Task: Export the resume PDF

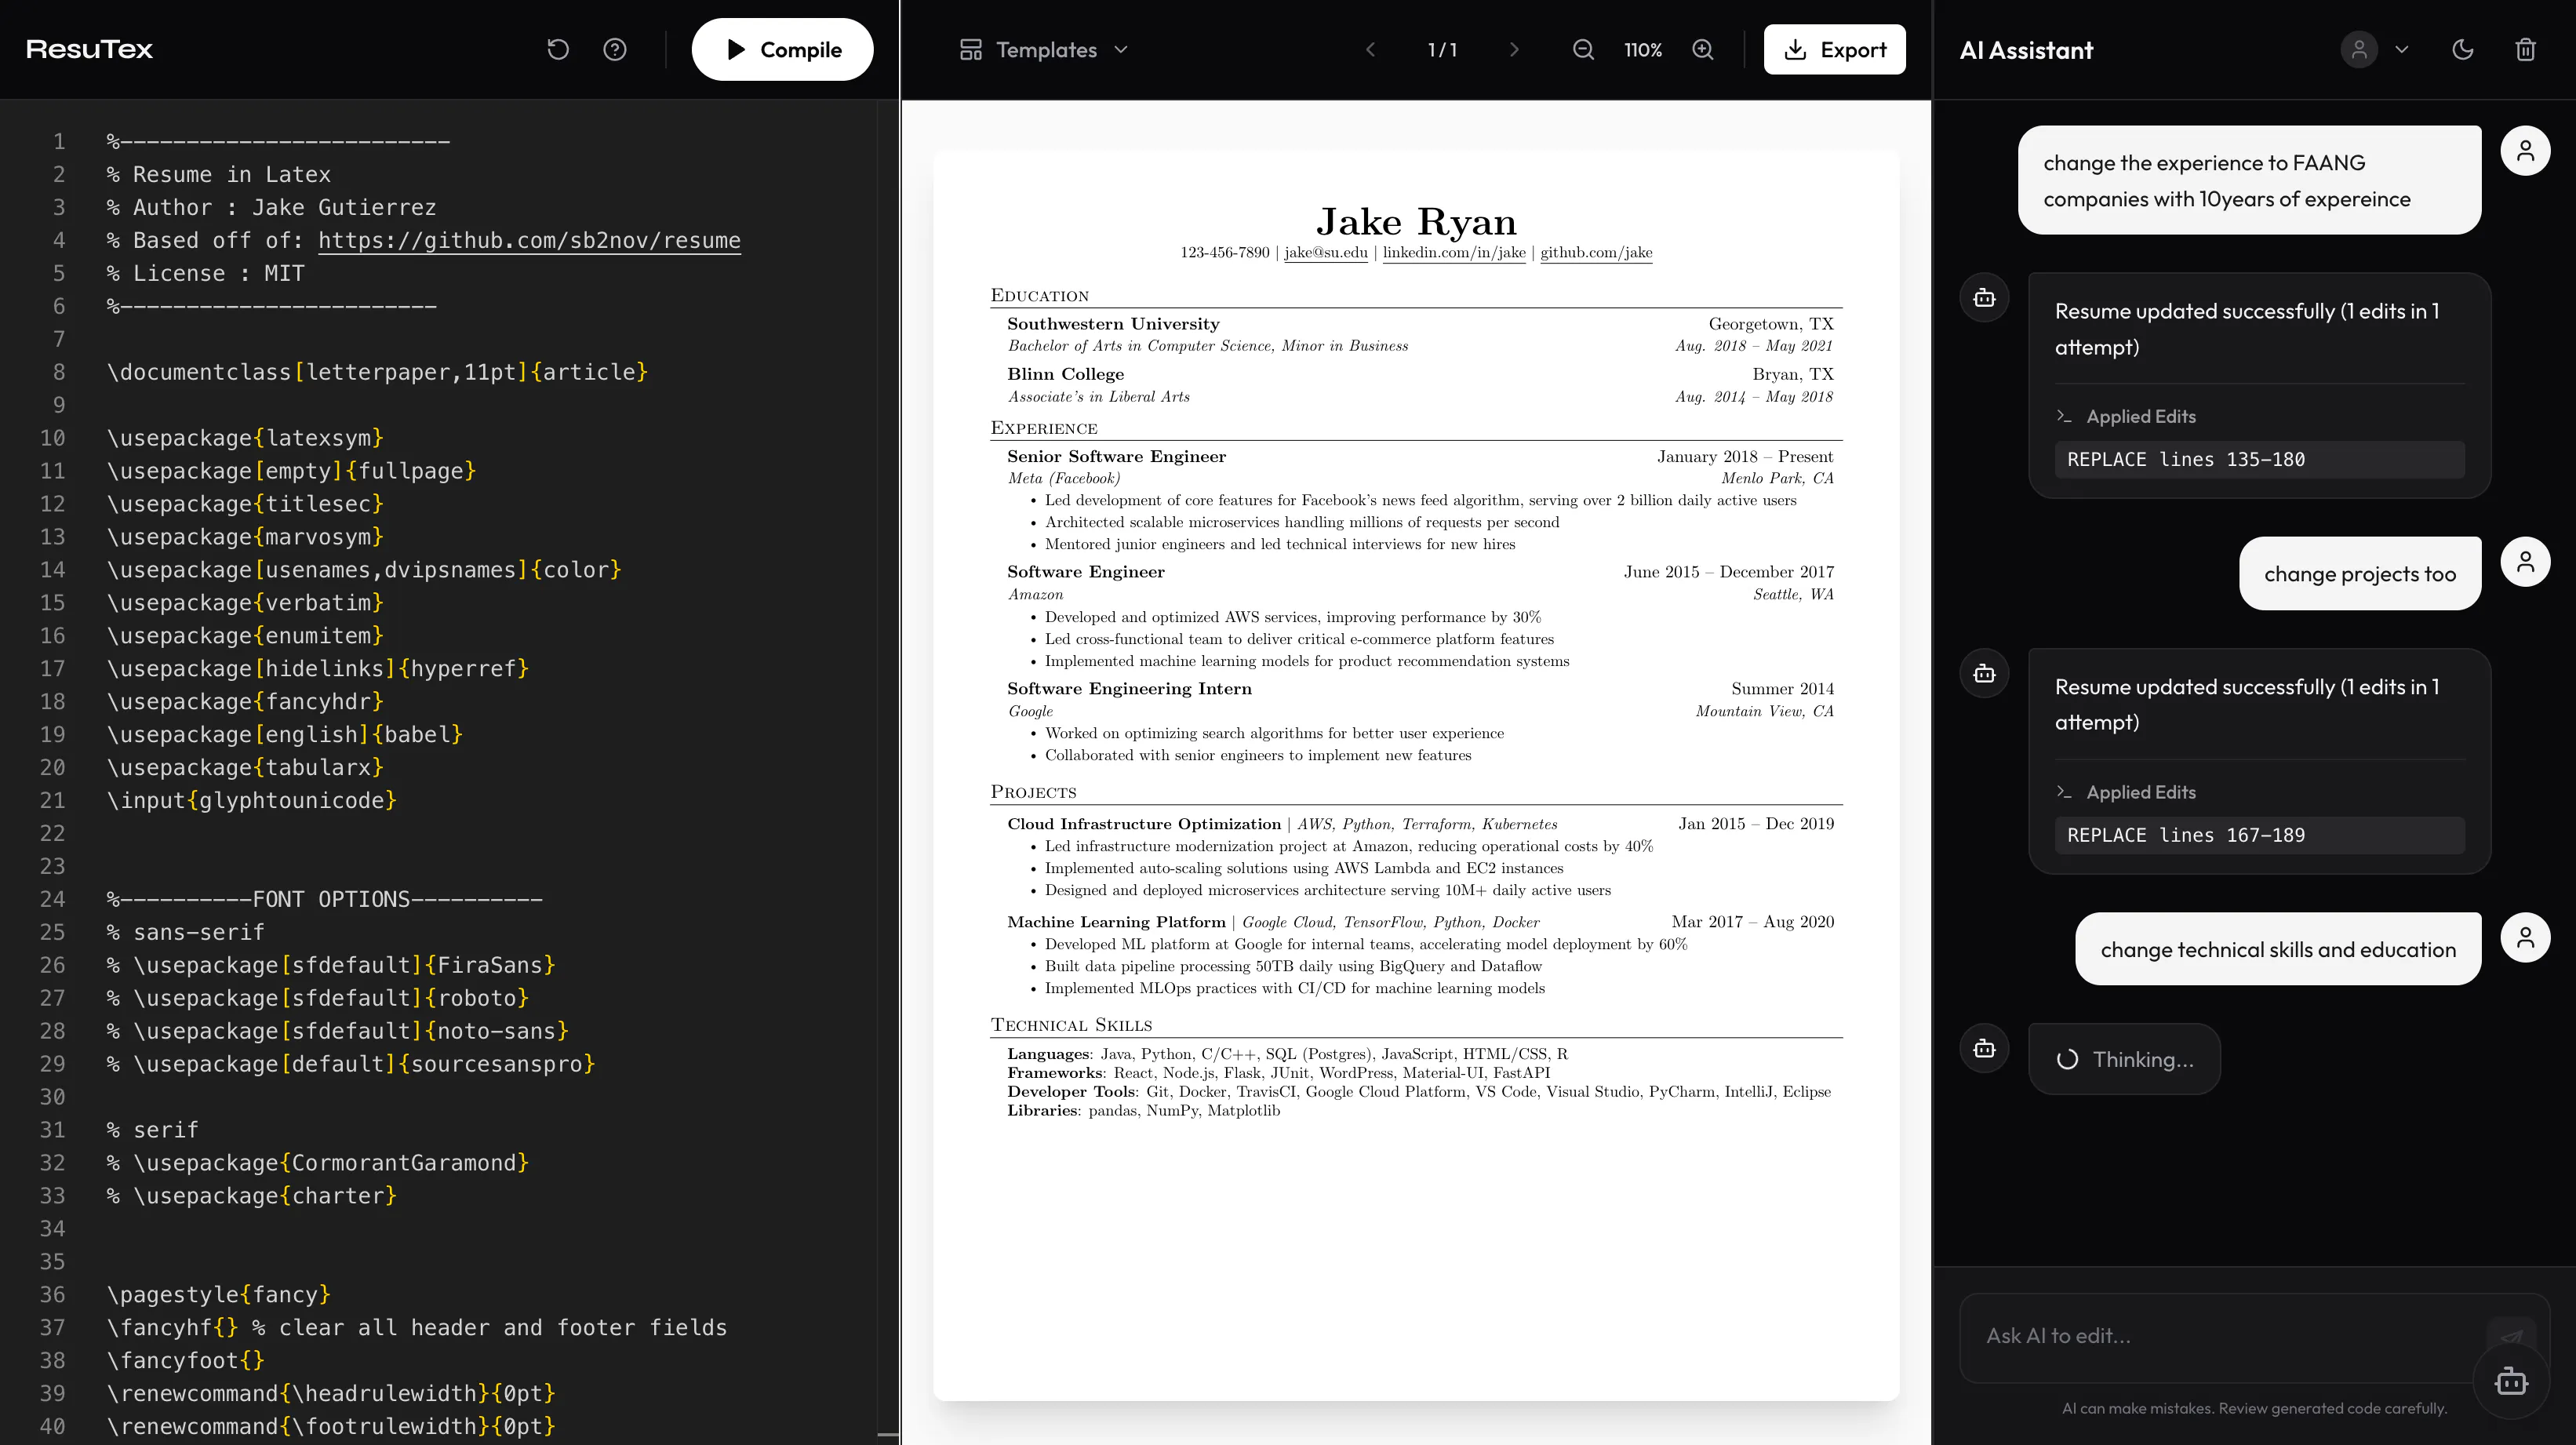Action: click(1834, 49)
